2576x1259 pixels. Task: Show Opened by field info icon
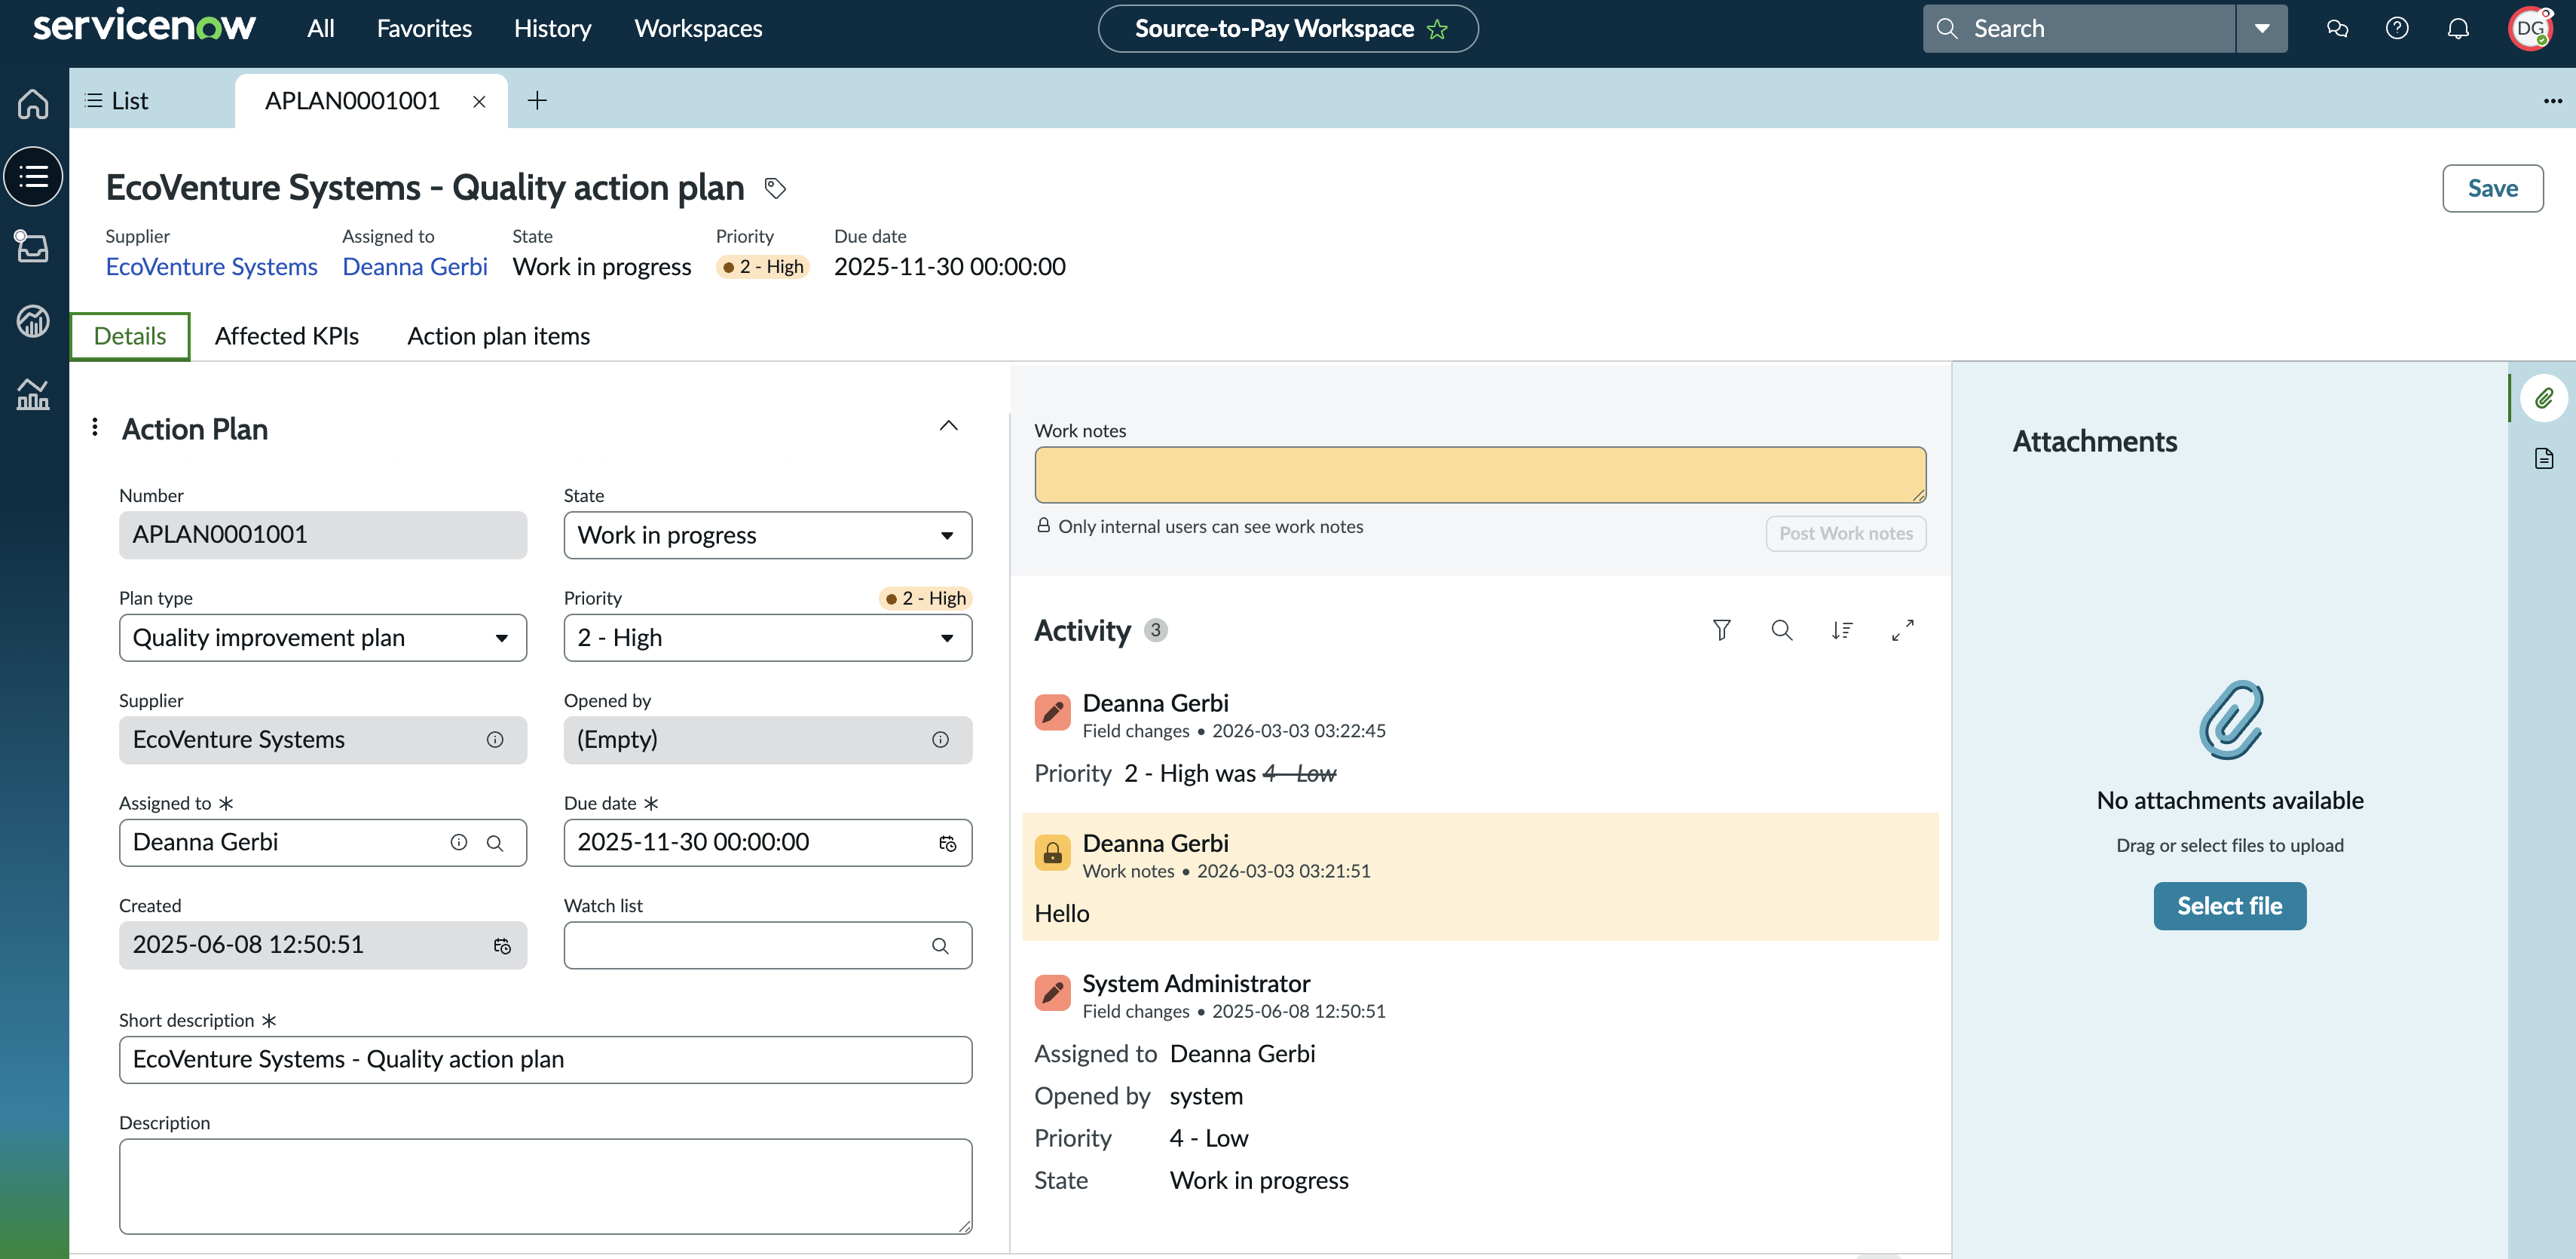pos(940,740)
